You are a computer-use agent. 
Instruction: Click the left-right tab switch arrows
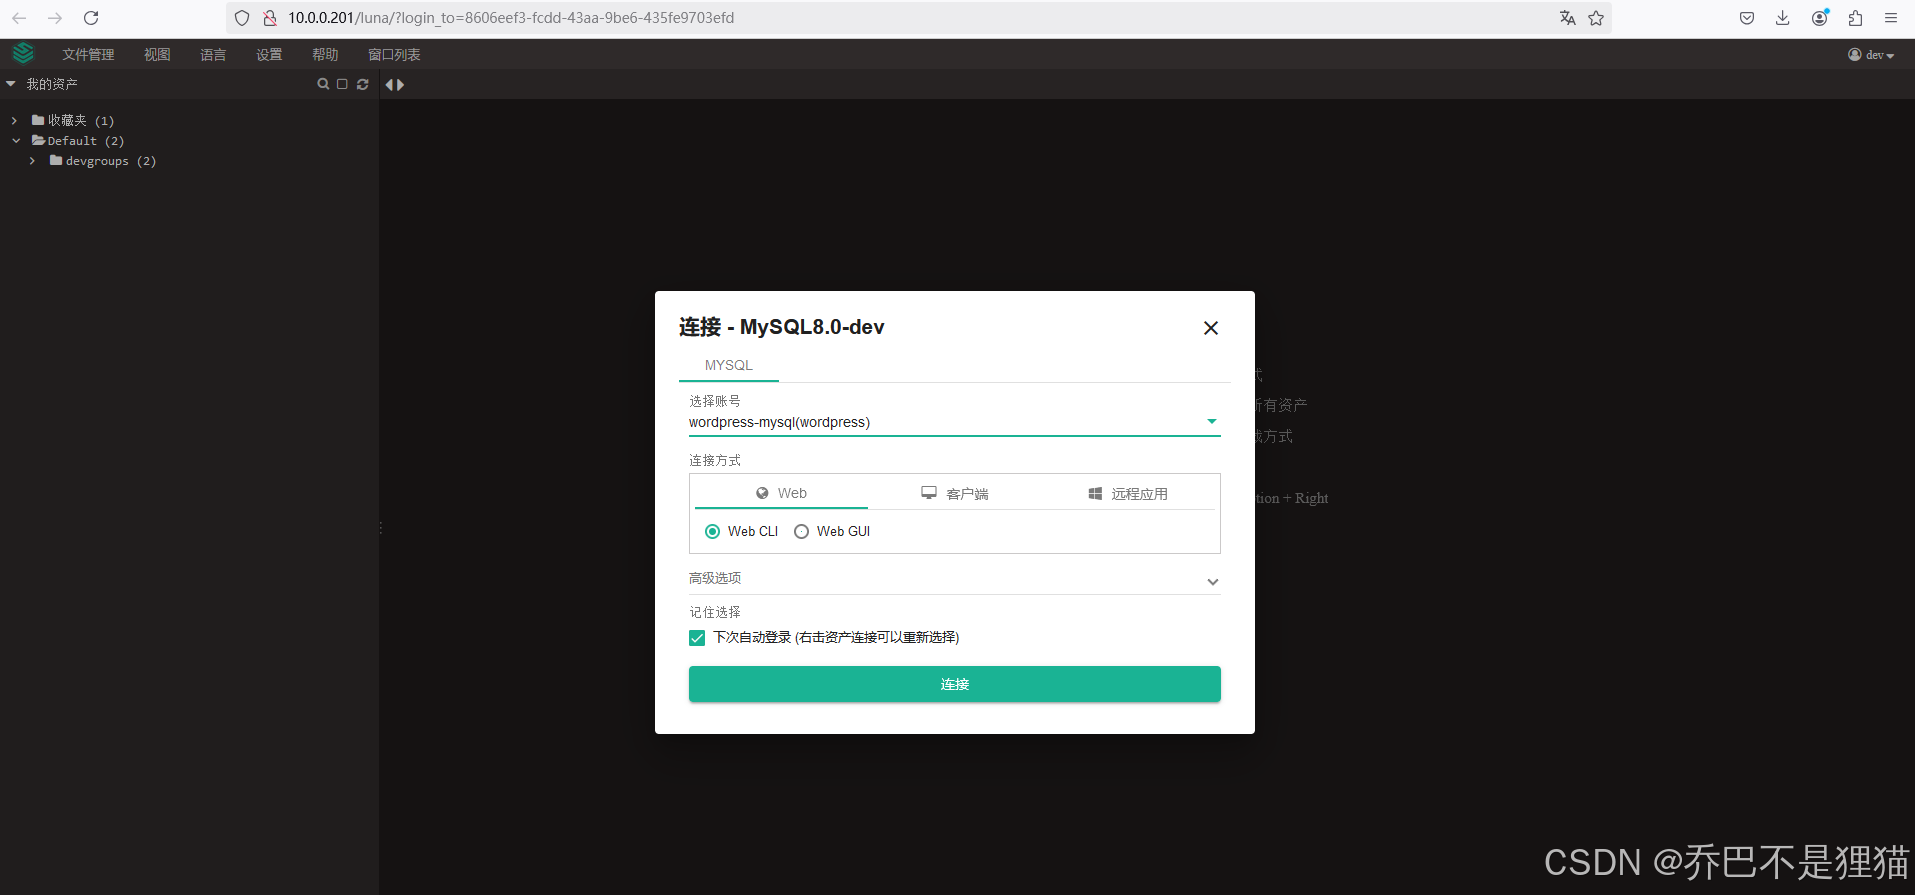coord(395,85)
